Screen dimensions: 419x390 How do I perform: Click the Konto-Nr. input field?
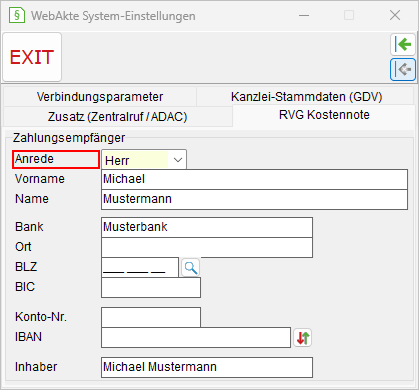pos(151,317)
